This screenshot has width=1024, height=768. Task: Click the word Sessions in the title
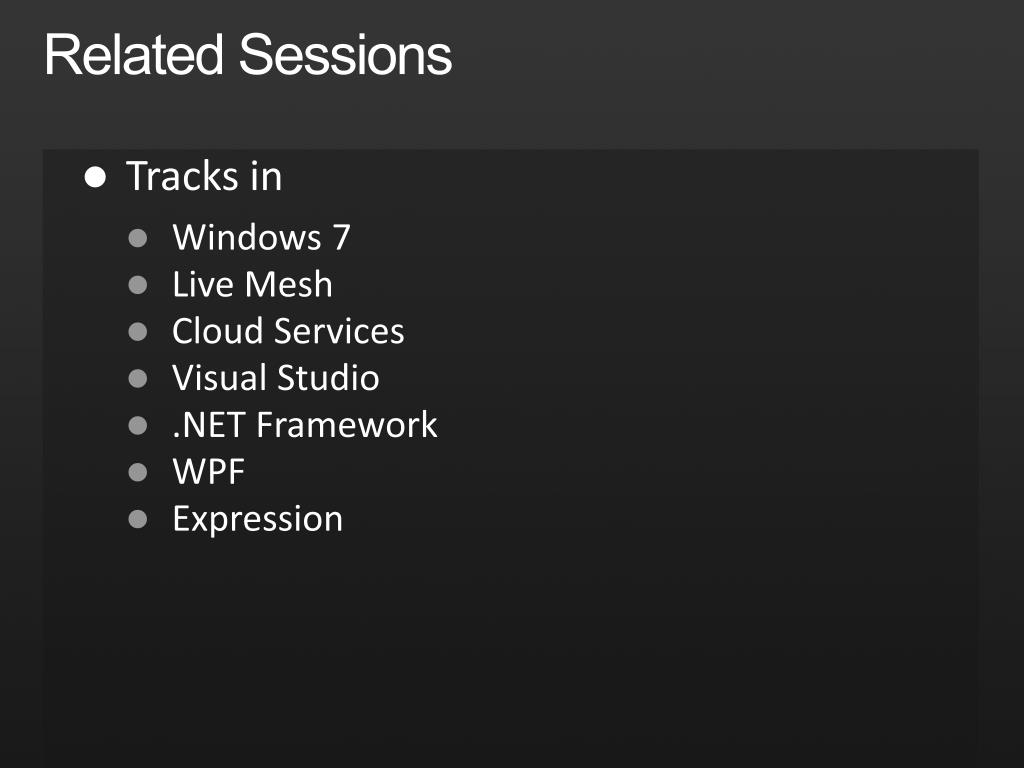coord(345,55)
